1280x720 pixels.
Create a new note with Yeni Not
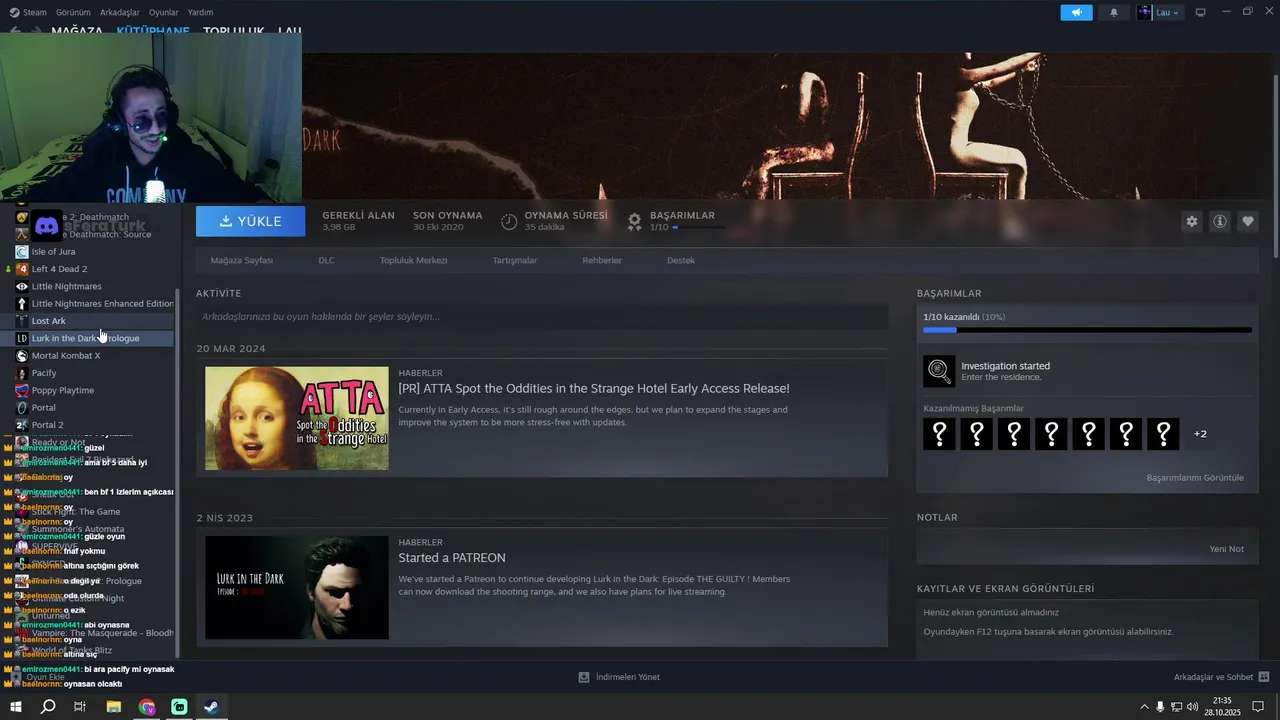point(1226,549)
